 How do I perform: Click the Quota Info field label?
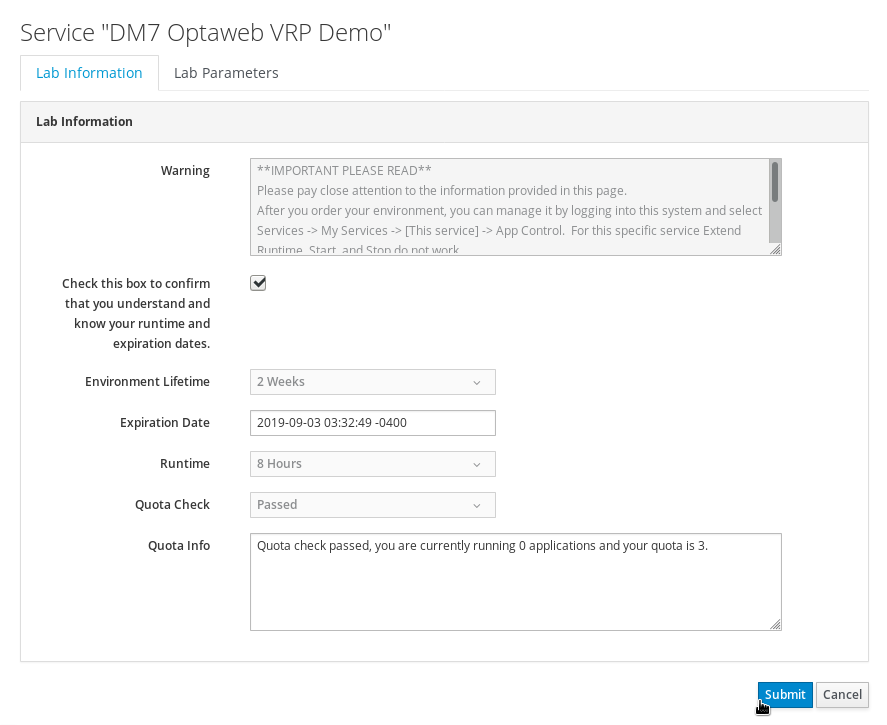point(178,546)
